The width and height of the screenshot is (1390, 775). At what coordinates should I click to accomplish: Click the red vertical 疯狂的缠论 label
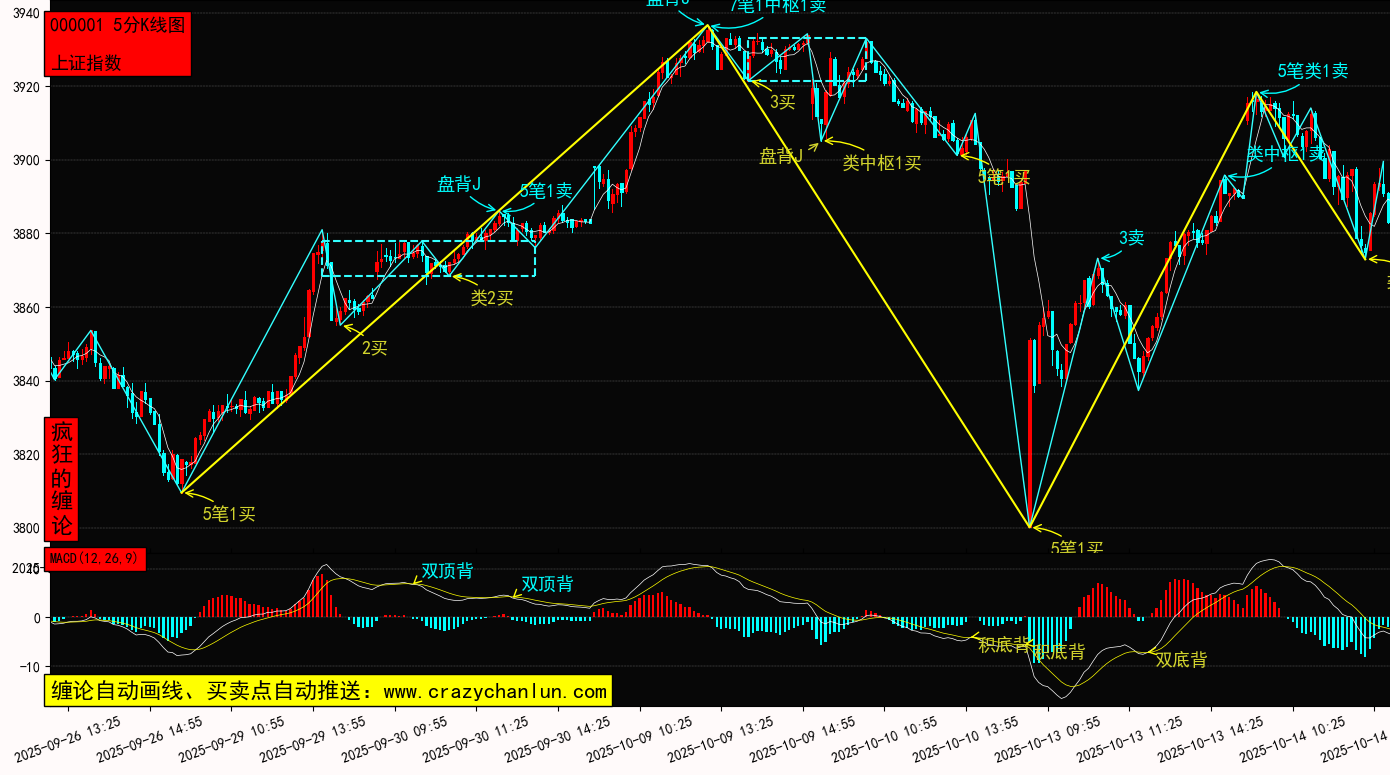point(62,479)
